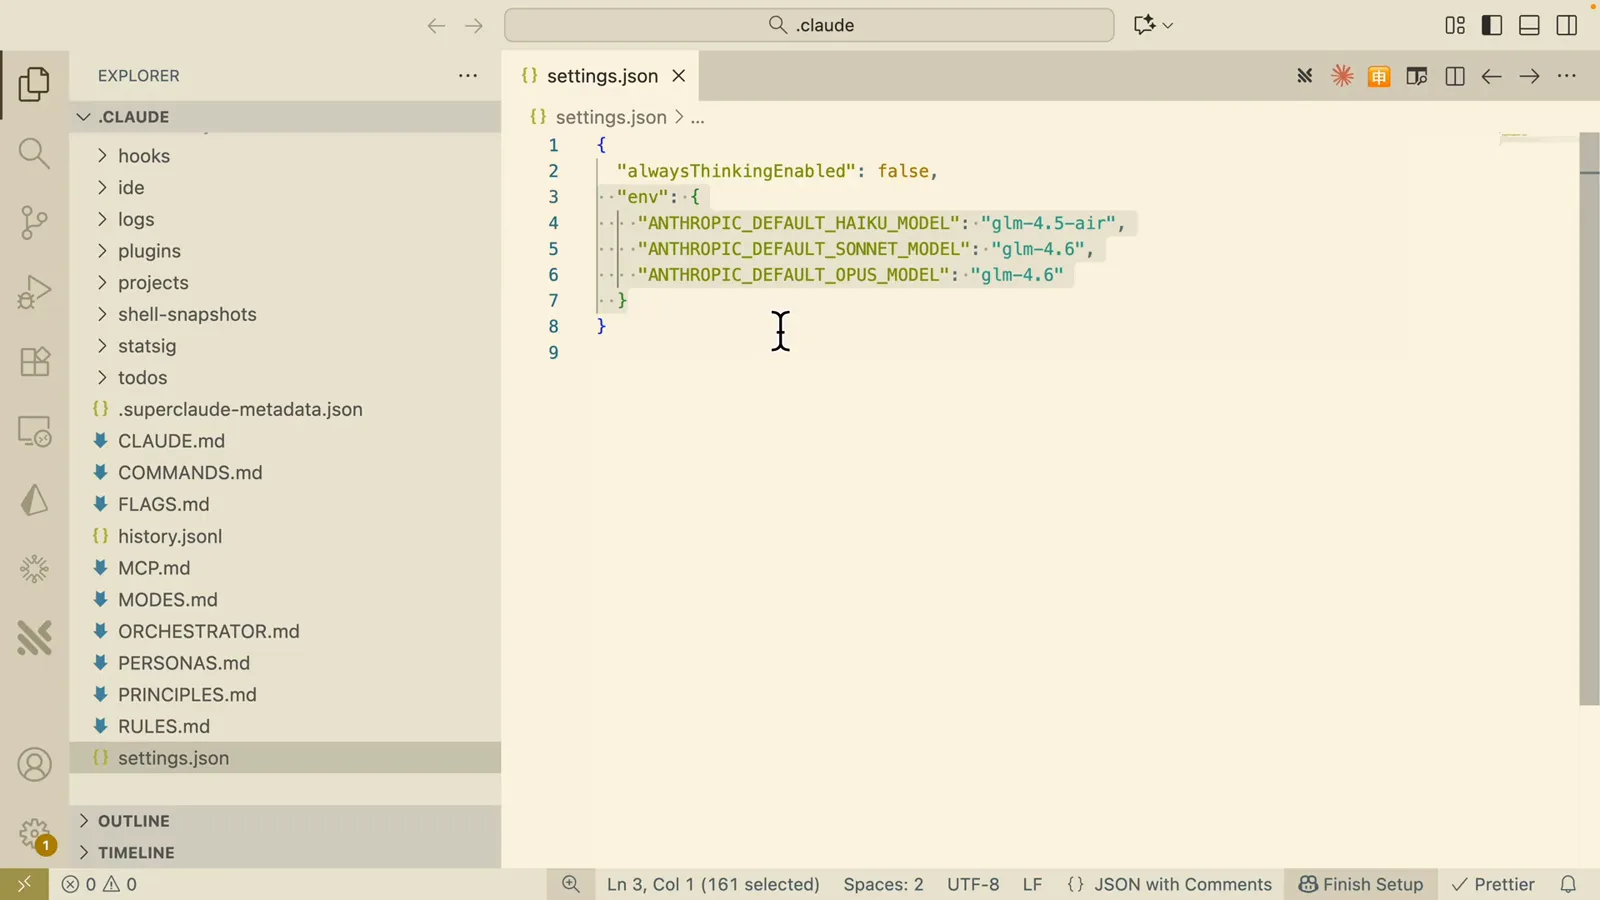Open the Explorer view in activity bar
This screenshot has width=1600, height=900.
[x=34, y=84]
